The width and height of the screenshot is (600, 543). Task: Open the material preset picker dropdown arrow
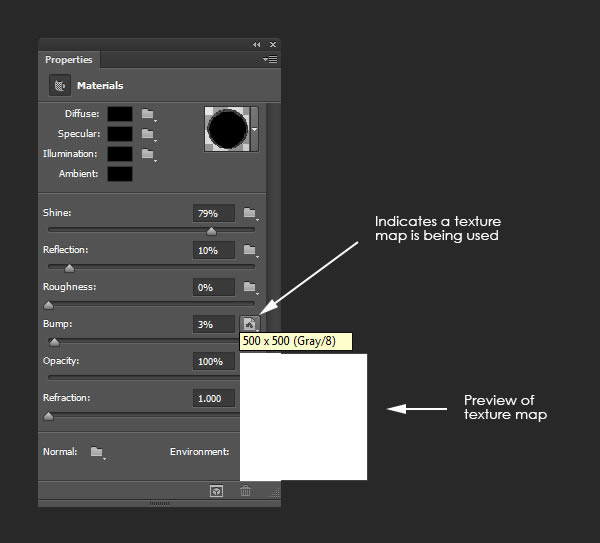[x=254, y=129]
